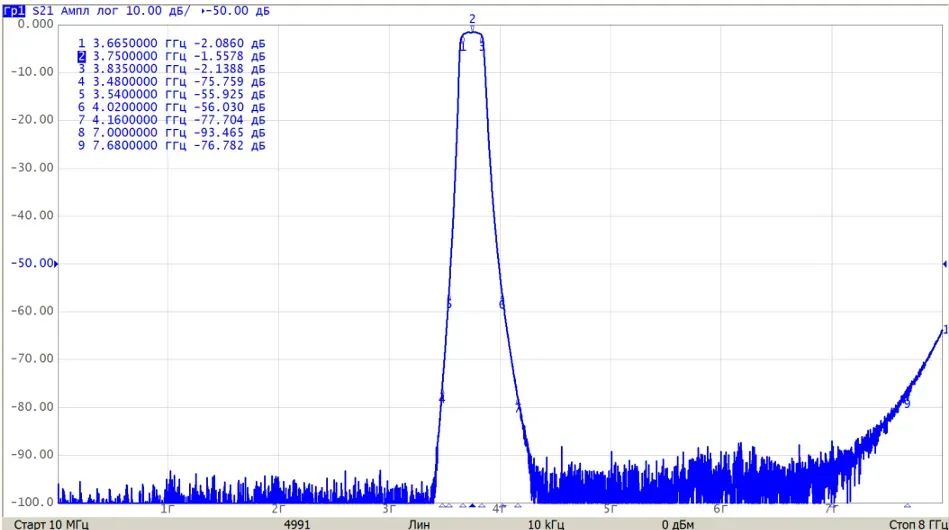The height and width of the screenshot is (530, 949).
Task: Select marker row 1 at 3.6650000 ГГц
Action: point(172,44)
